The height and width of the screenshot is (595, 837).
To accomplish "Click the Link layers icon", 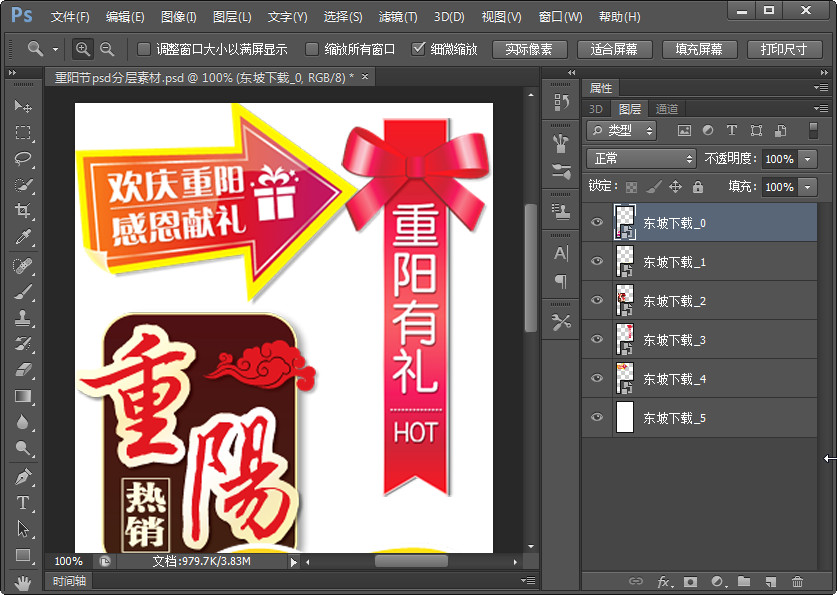I will pyautogui.click(x=635, y=581).
